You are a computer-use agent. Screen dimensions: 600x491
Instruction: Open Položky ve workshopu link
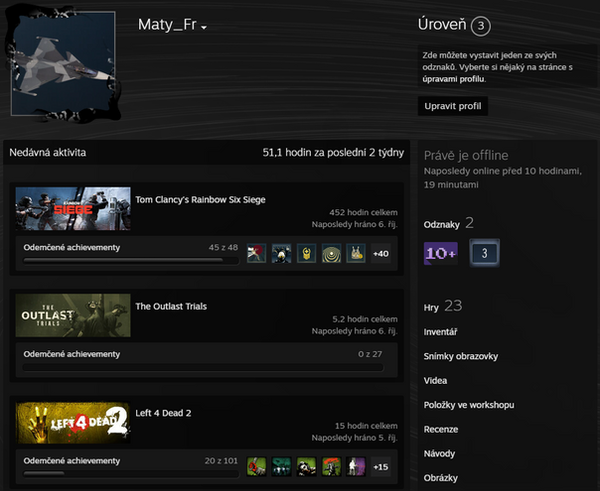pyautogui.click(x=469, y=405)
